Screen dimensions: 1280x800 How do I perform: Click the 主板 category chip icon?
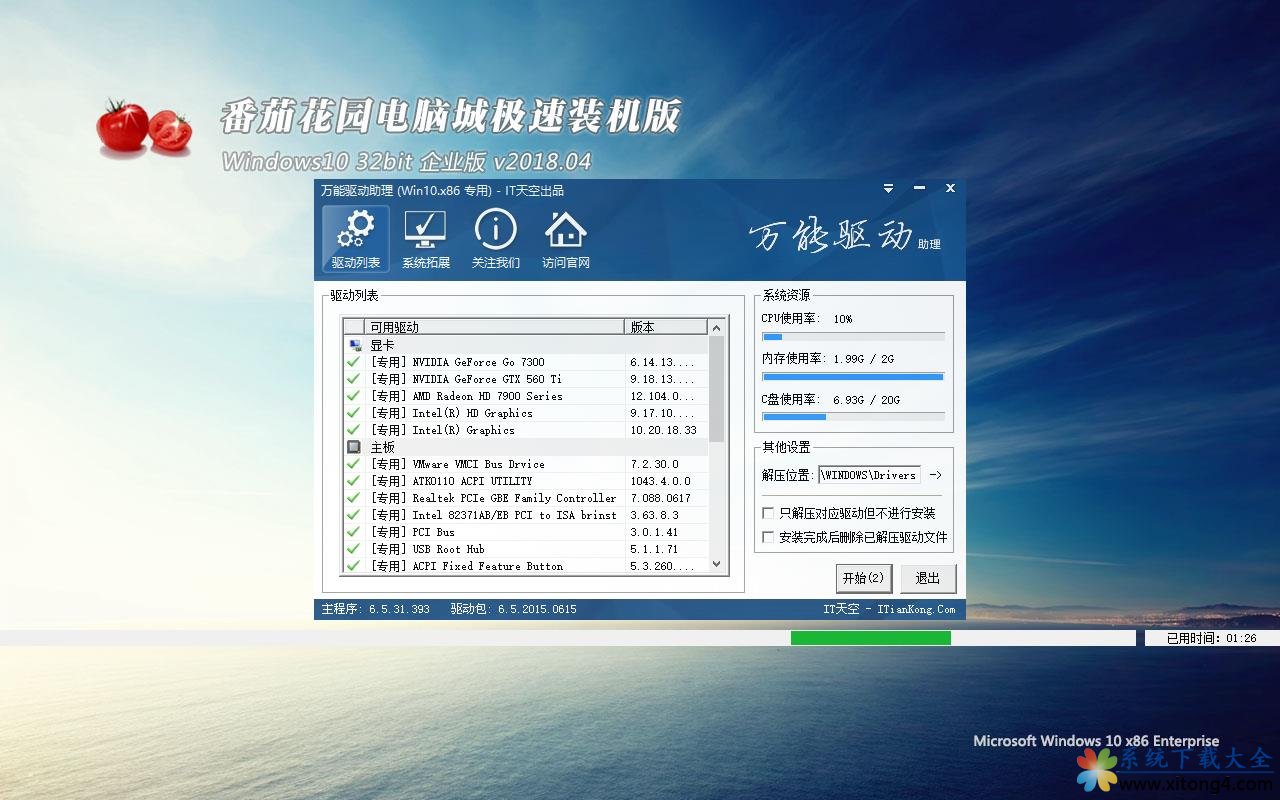tap(354, 447)
